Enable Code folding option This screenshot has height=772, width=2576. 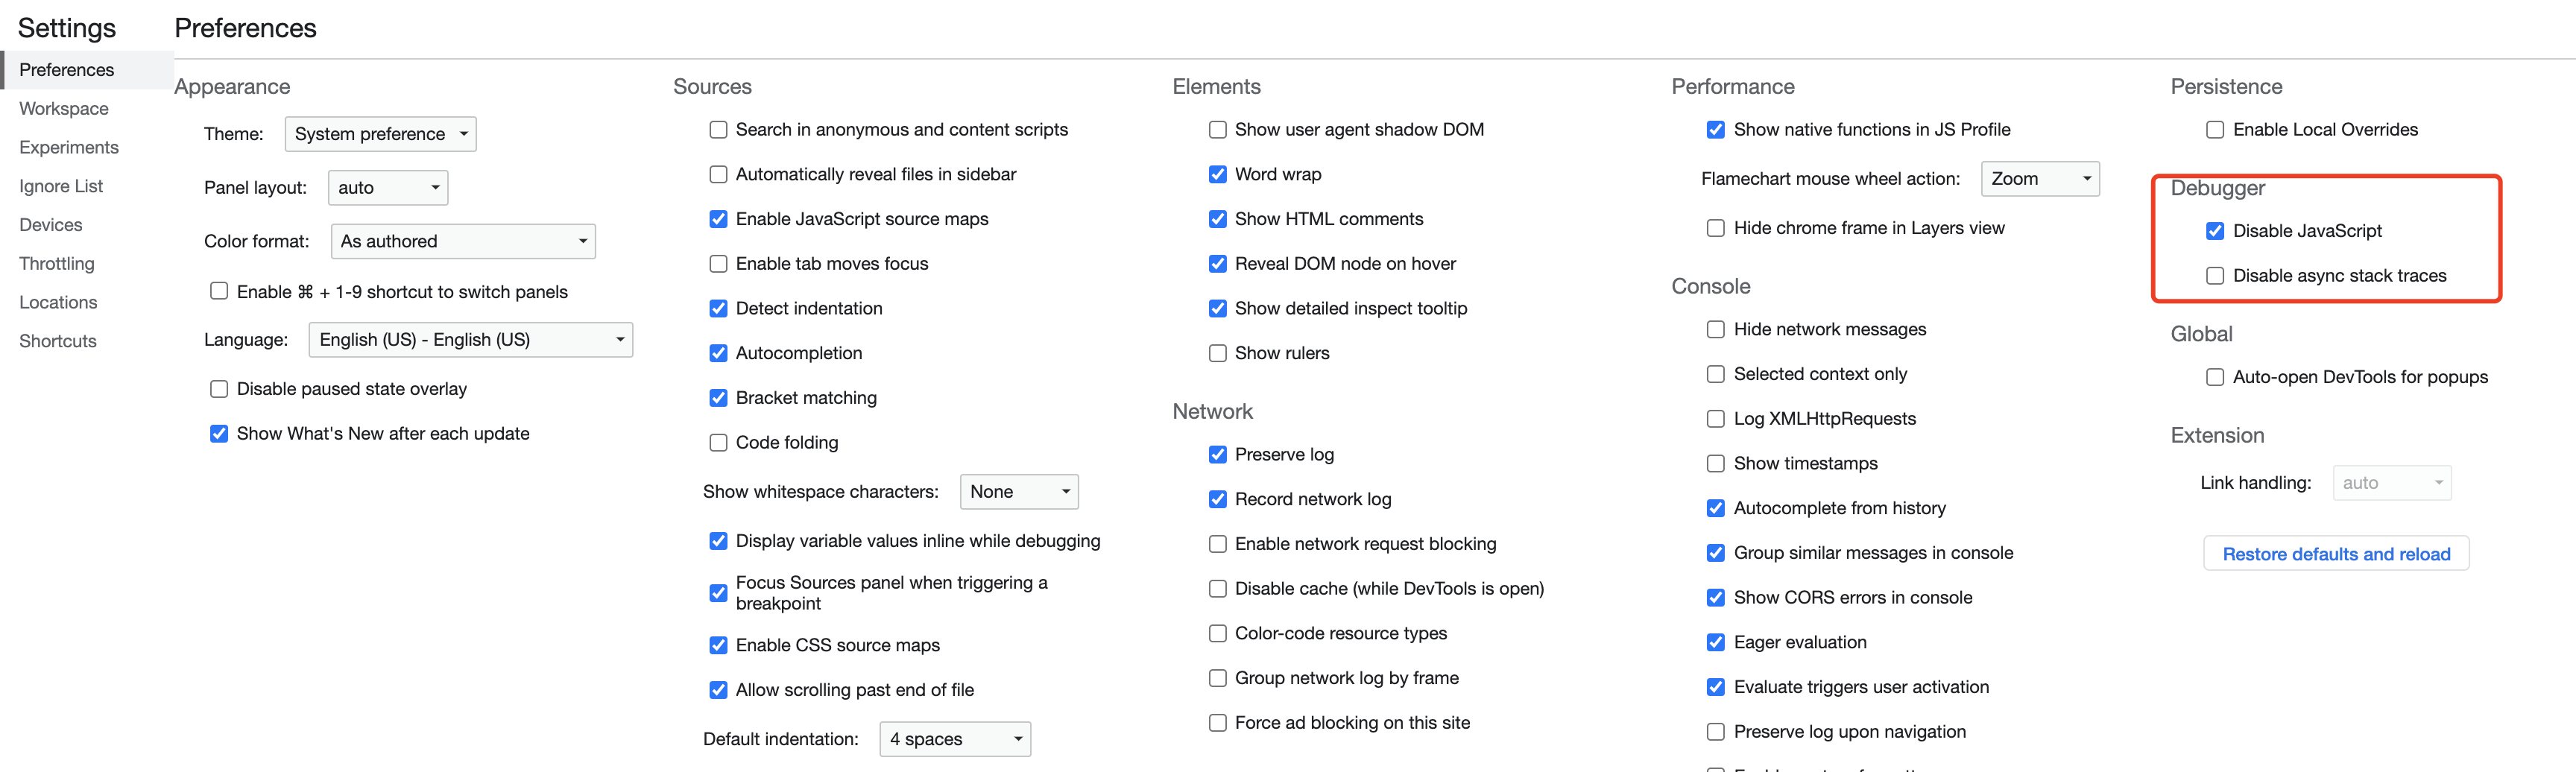718,443
